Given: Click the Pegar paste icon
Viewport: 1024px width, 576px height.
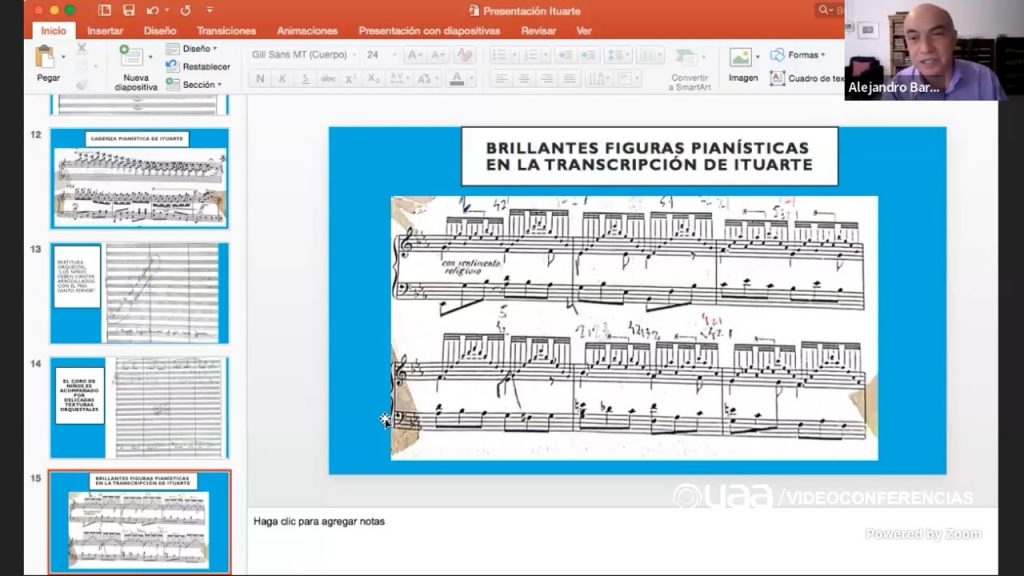Looking at the screenshot, I should (x=45, y=57).
